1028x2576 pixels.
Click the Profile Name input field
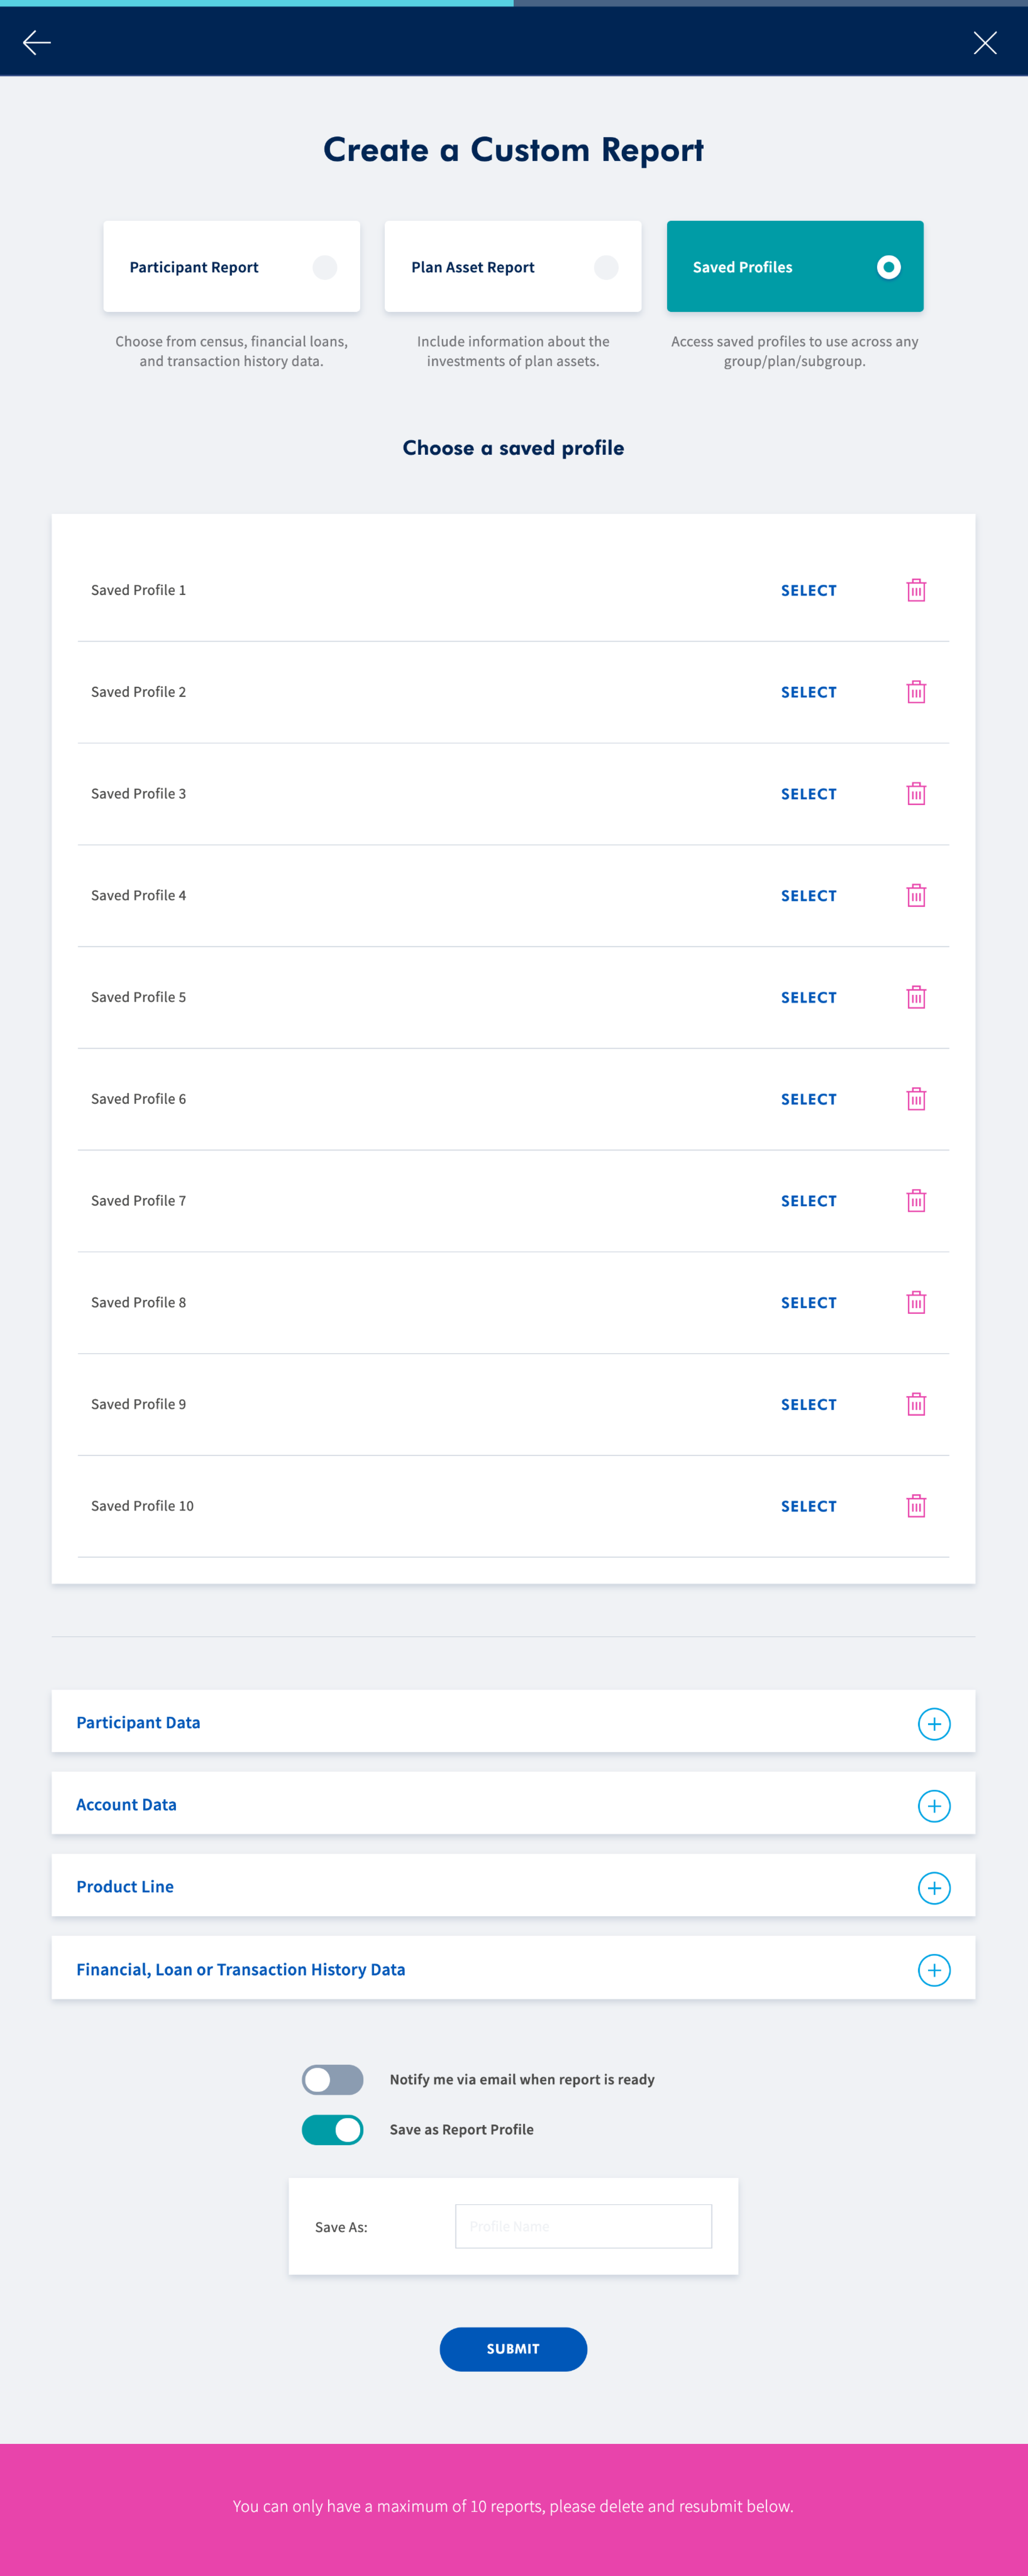point(583,2226)
